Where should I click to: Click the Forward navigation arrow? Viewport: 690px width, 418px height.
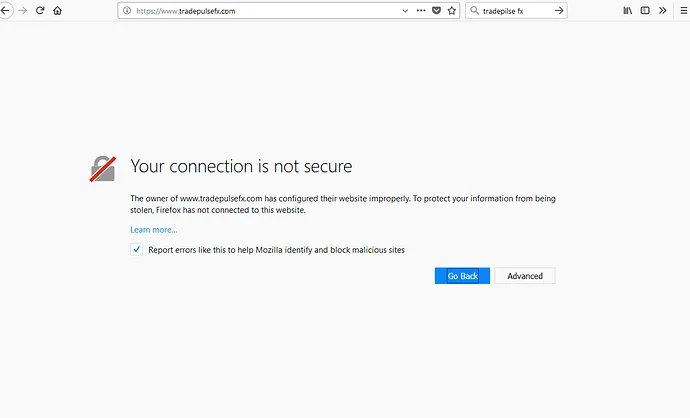pos(22,10)
